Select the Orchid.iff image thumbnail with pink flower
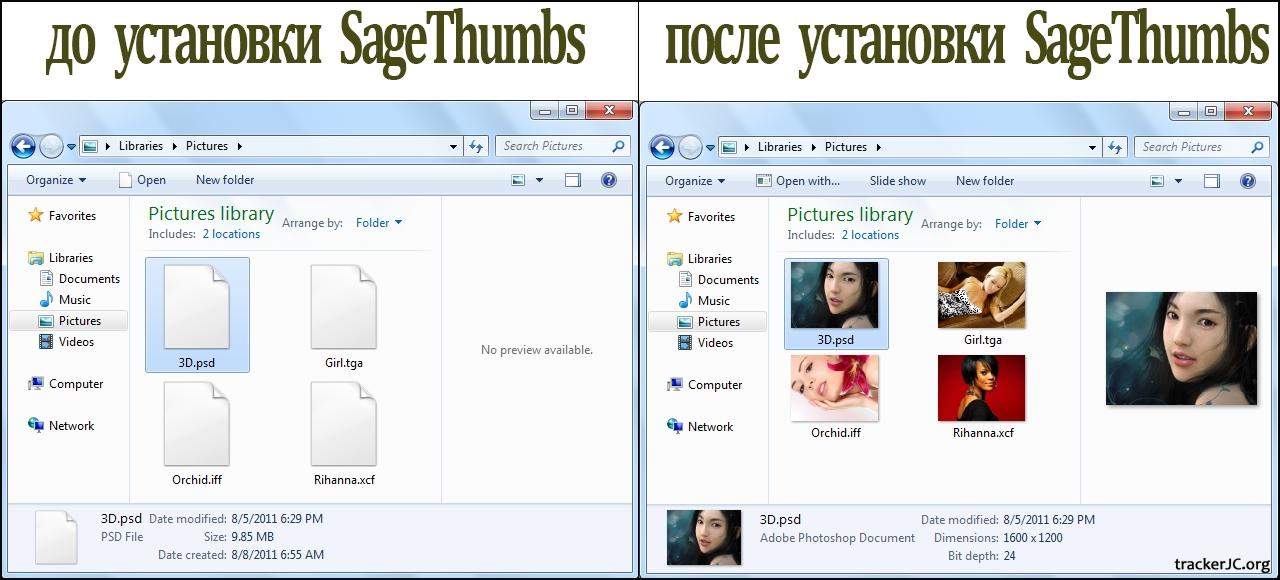The image size is (1280, 580). tap(834, 388)
